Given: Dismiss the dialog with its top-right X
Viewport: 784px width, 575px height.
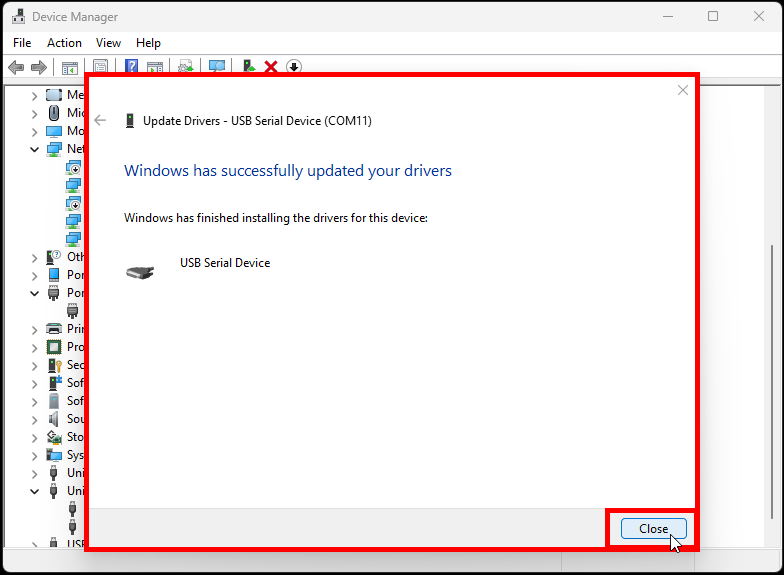Looking at the screenshot, I should tap(682, 90).
